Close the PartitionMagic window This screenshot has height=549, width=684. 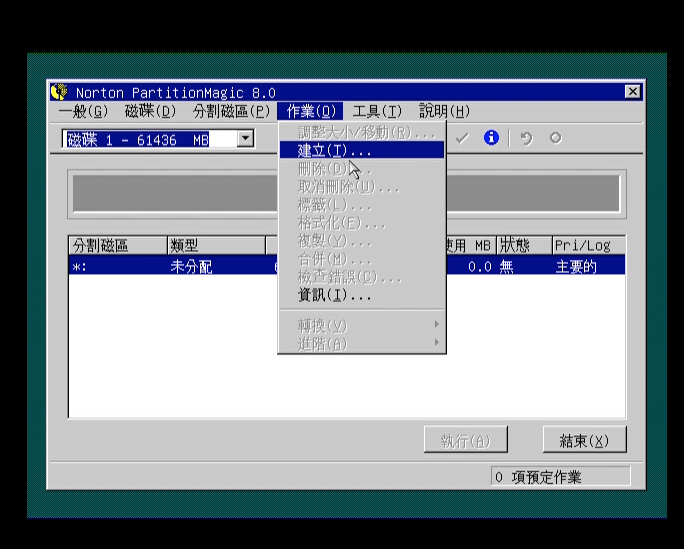pos(633,92)
